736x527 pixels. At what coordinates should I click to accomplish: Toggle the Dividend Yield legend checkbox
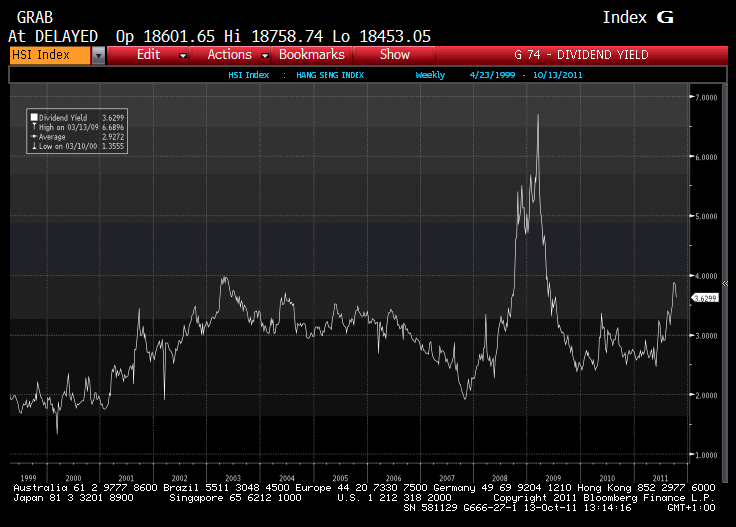(x=34, y=117)
